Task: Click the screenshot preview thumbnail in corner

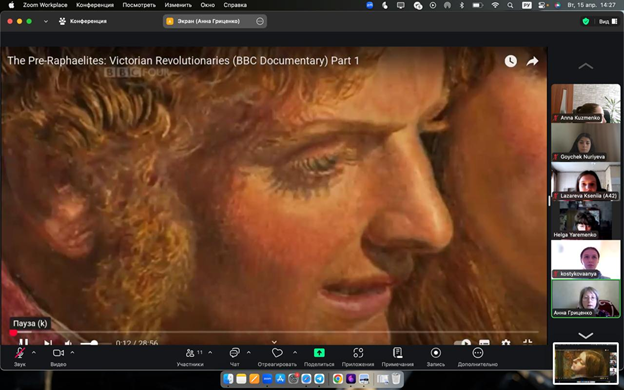Action: click(x=585, y=363)
